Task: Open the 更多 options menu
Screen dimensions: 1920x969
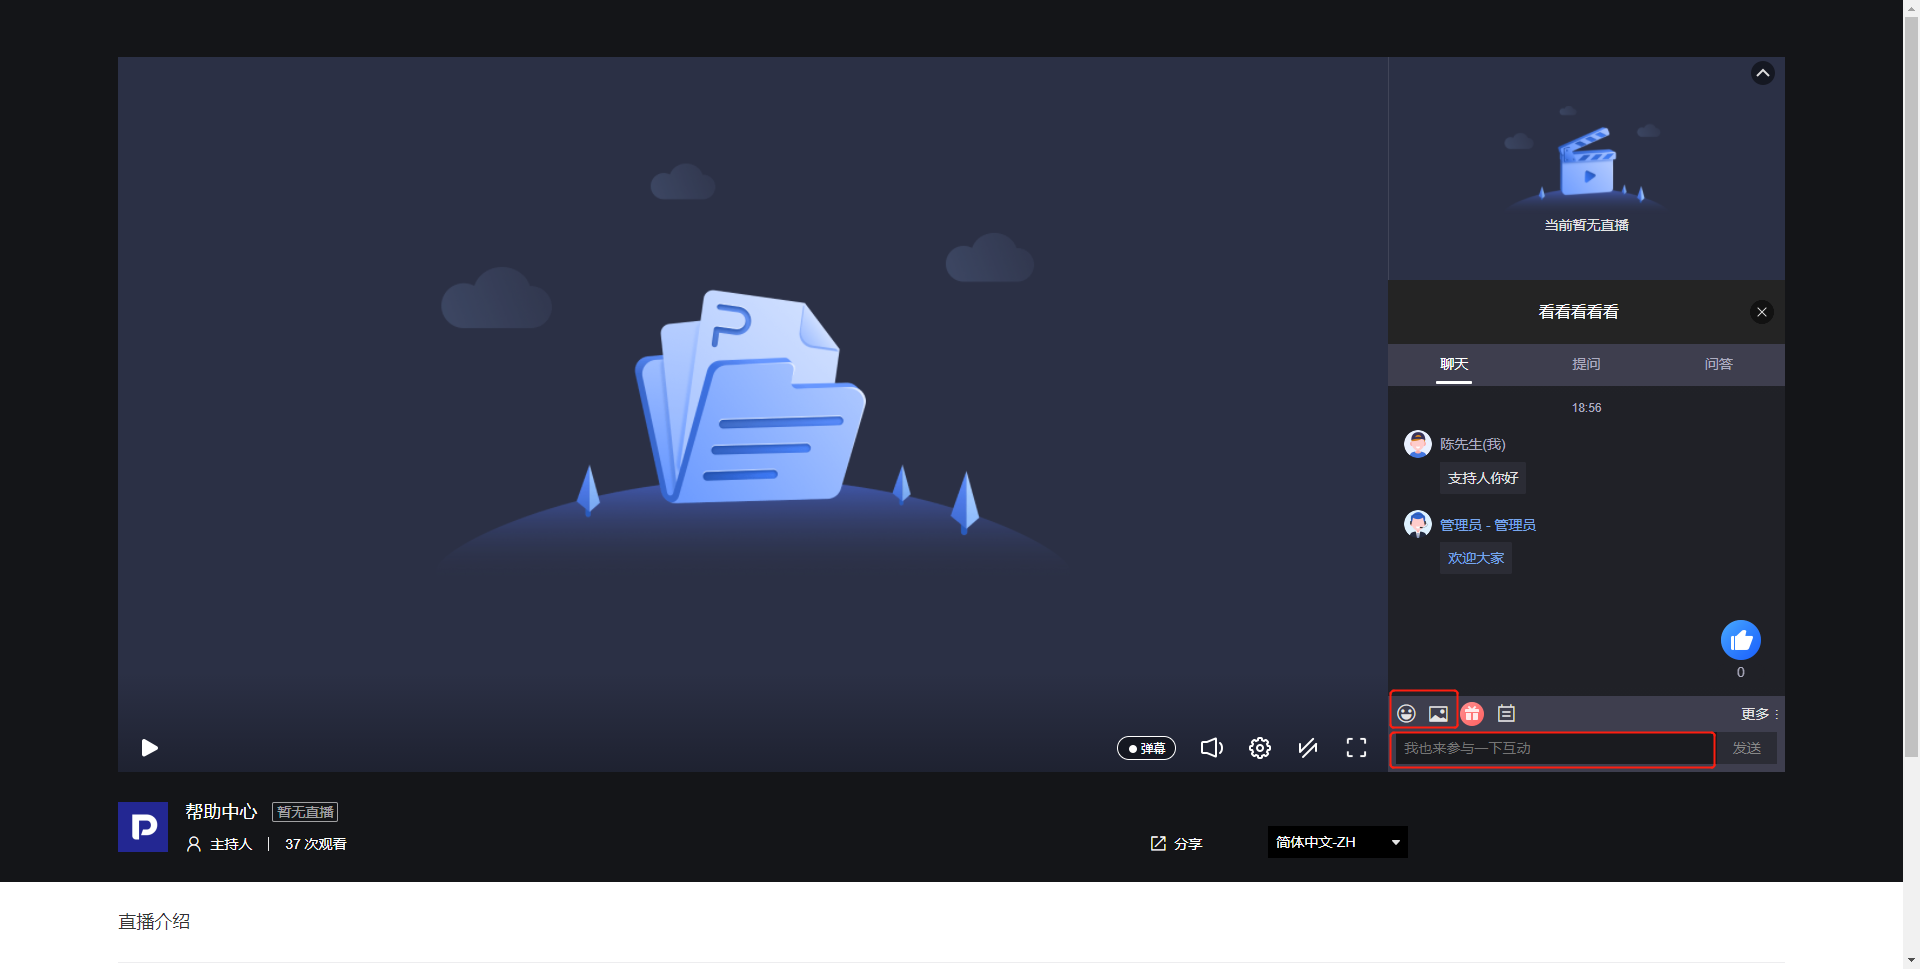Action: tap(1759, 714)
